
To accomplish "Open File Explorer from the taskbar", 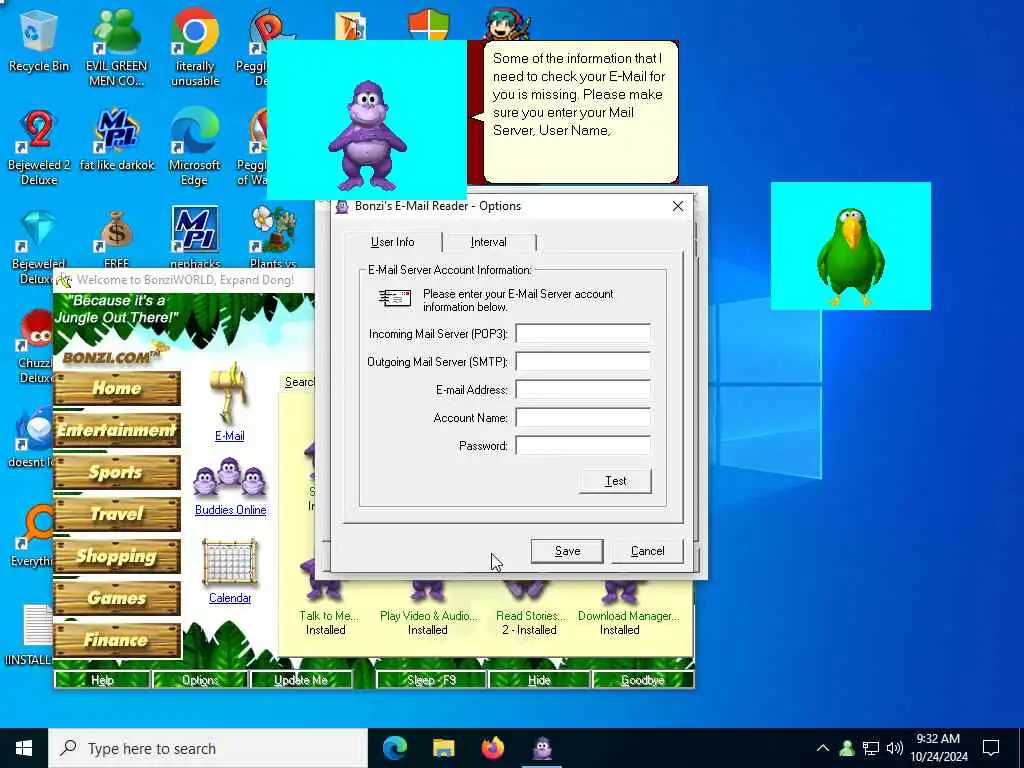I will point(444,748).
